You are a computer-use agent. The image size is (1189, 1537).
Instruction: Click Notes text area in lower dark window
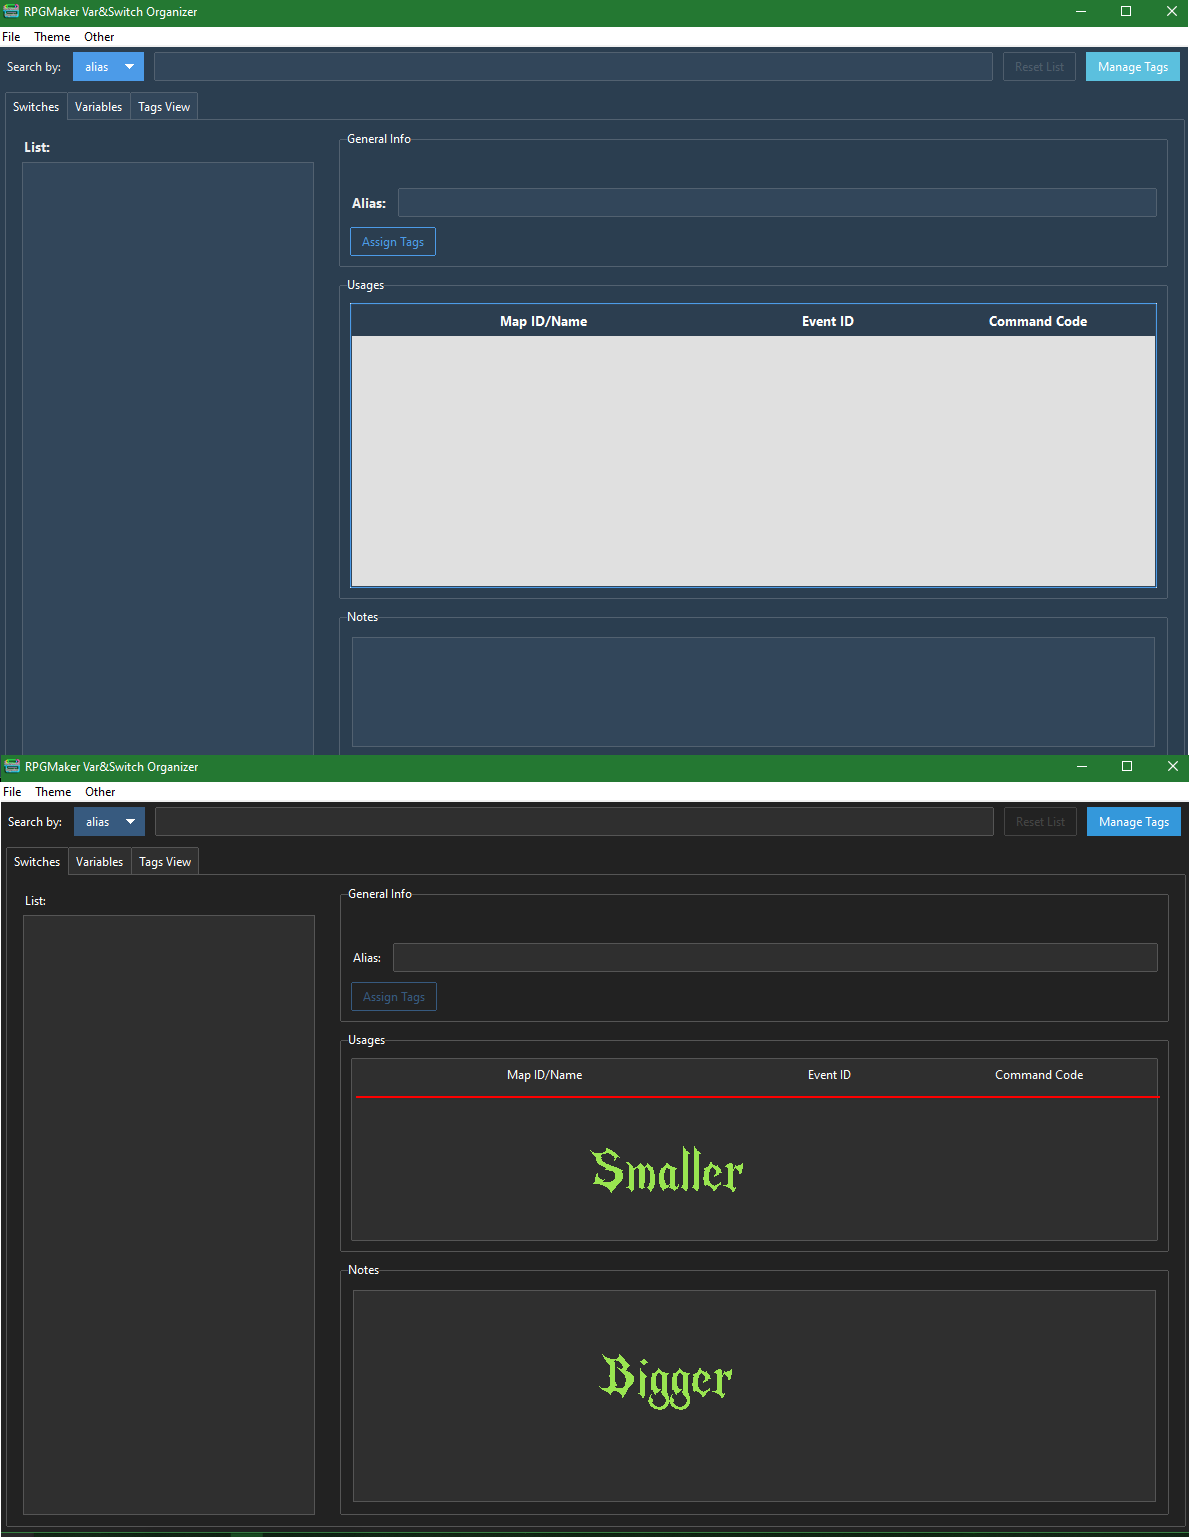coord(754,1396)
